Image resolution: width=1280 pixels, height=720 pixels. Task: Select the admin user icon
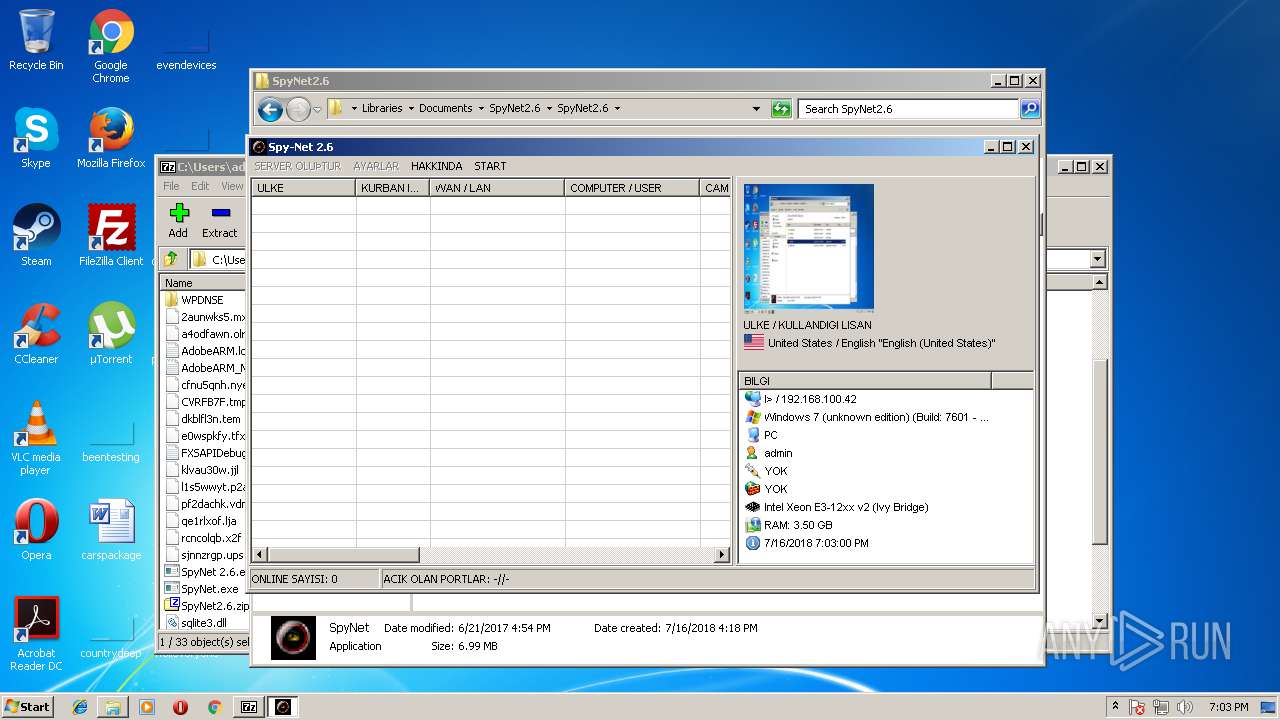coord(753,453)
